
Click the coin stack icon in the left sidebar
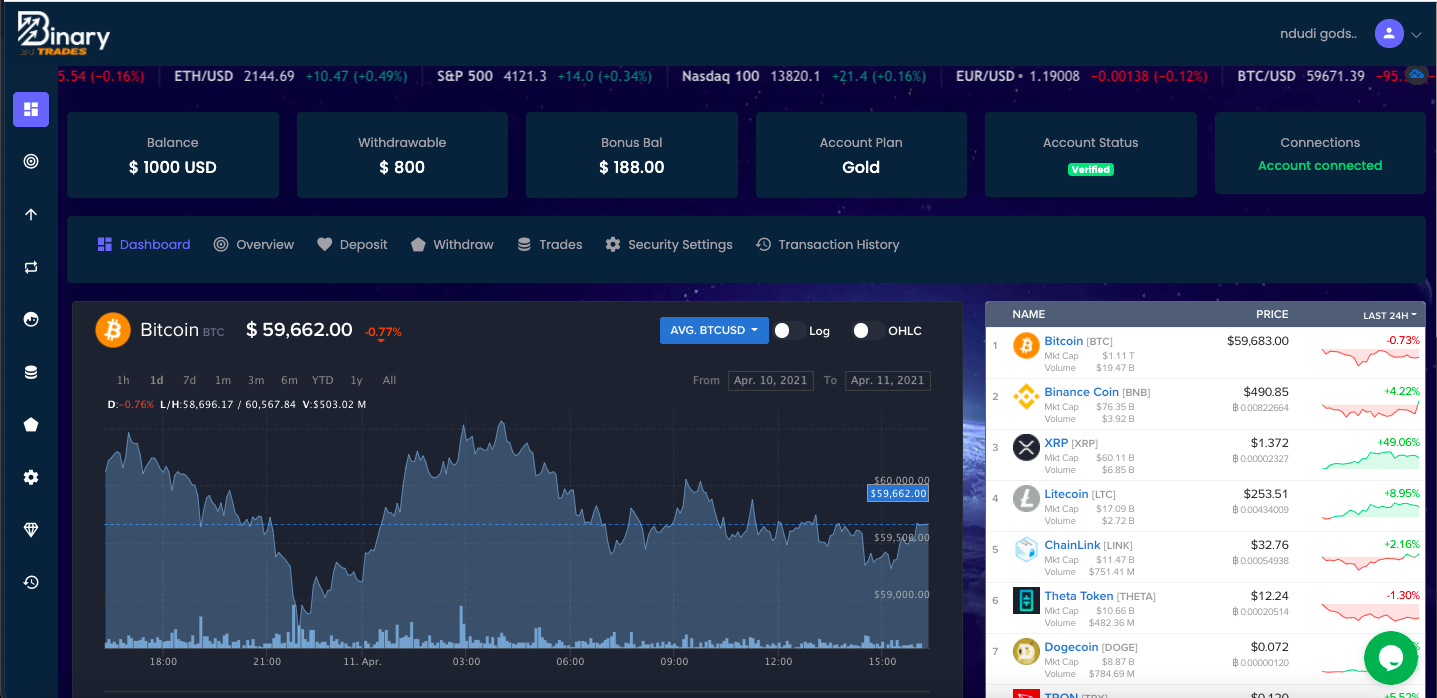31,372
